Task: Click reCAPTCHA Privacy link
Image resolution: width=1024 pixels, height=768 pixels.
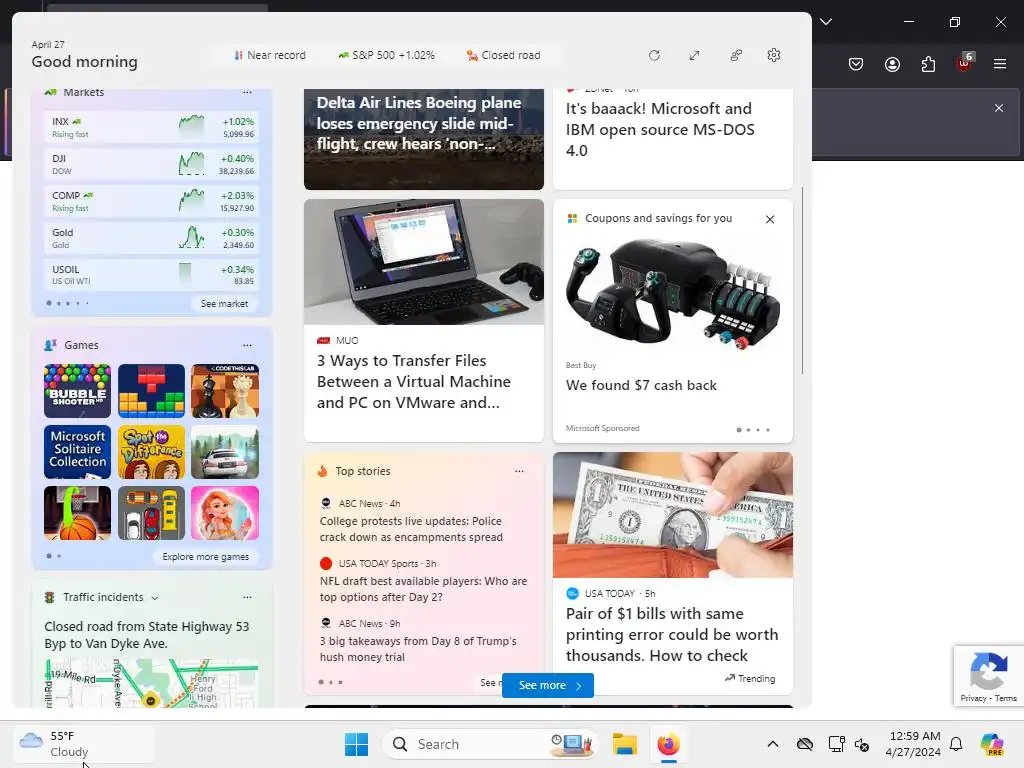Action: point(973,698)
